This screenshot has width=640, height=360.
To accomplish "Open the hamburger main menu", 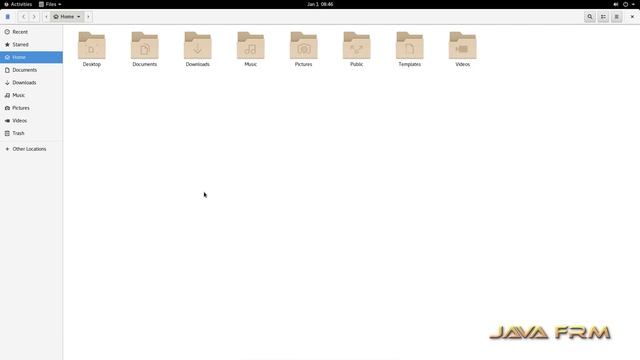I will click(x=617, y=17).
